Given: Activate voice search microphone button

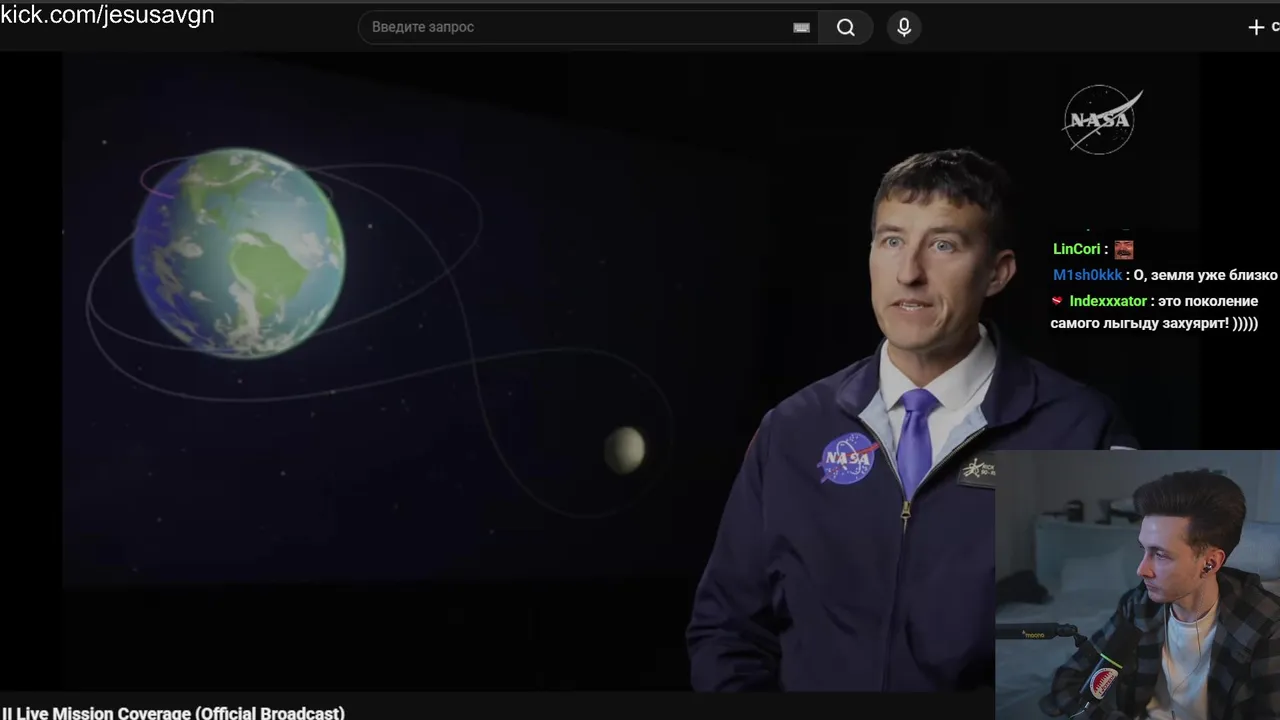Looking at the screenshot, I should pyautogui.click(x=904, y=27).
